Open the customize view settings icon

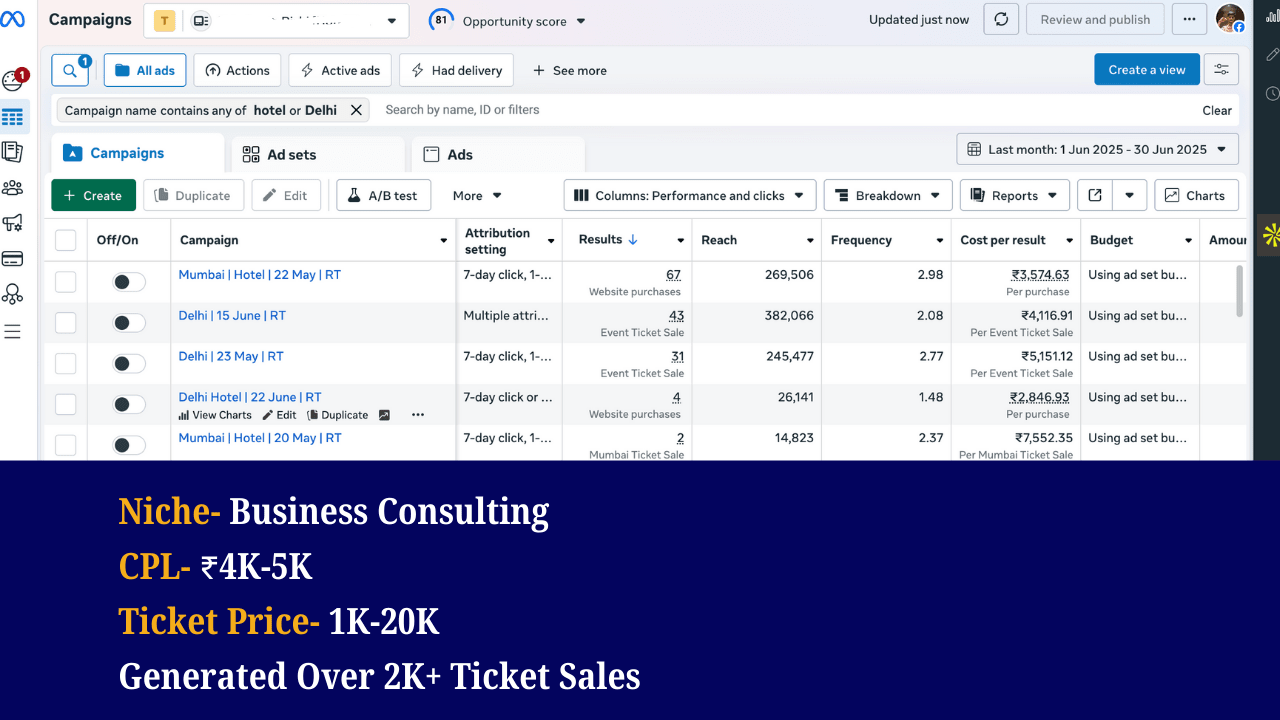[x=1221, y=70]
